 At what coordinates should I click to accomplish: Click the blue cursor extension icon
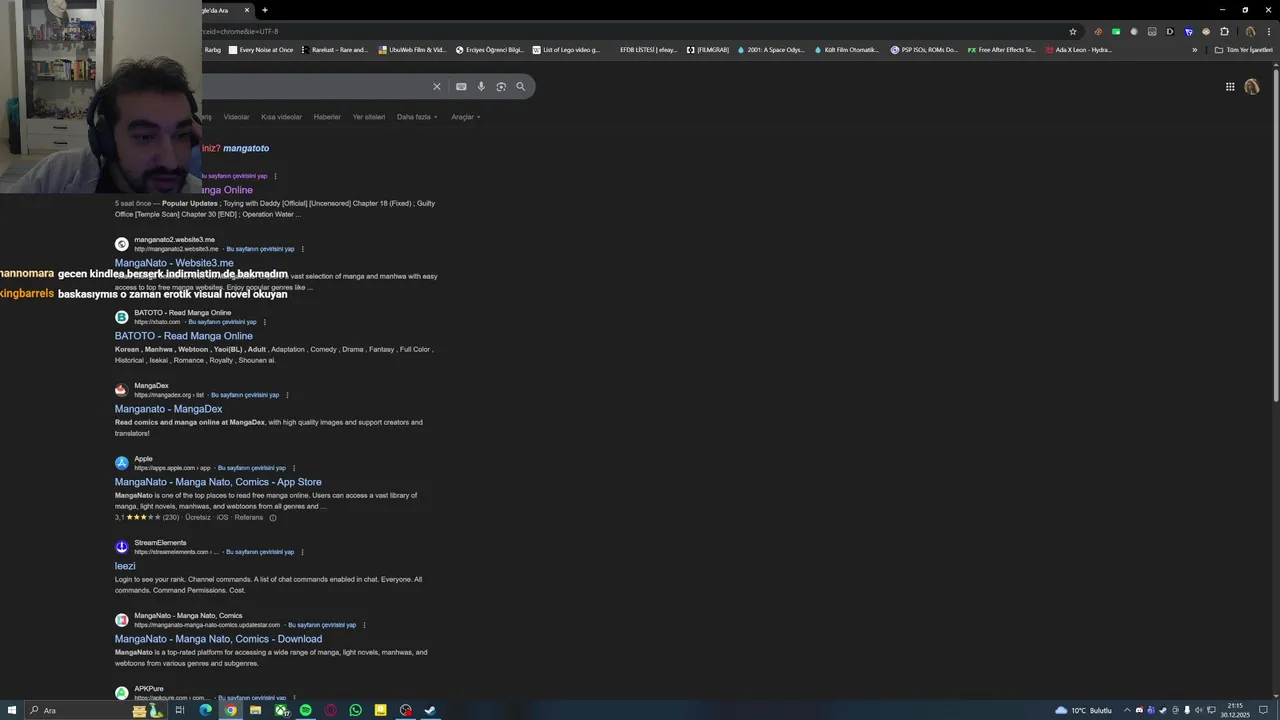[x=1188, y=32]
